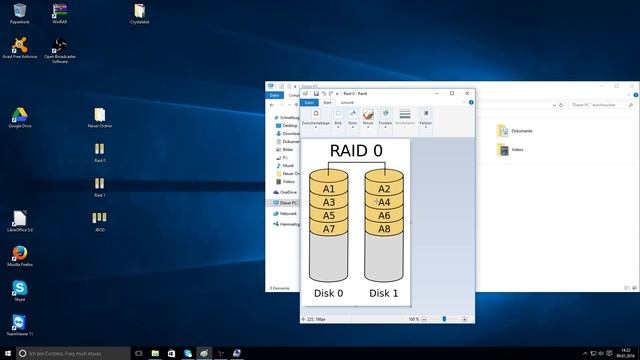Select the TeamViewer 11 desktop shortcut
The width and height of the screenshot is (640, 360).
[x=20, y=326]
